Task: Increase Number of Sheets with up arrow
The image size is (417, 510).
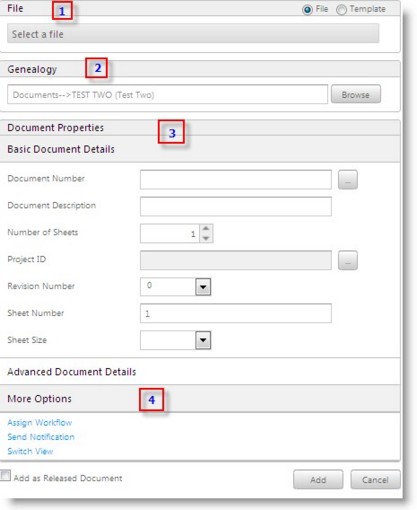Action: [x=206, y=229]
